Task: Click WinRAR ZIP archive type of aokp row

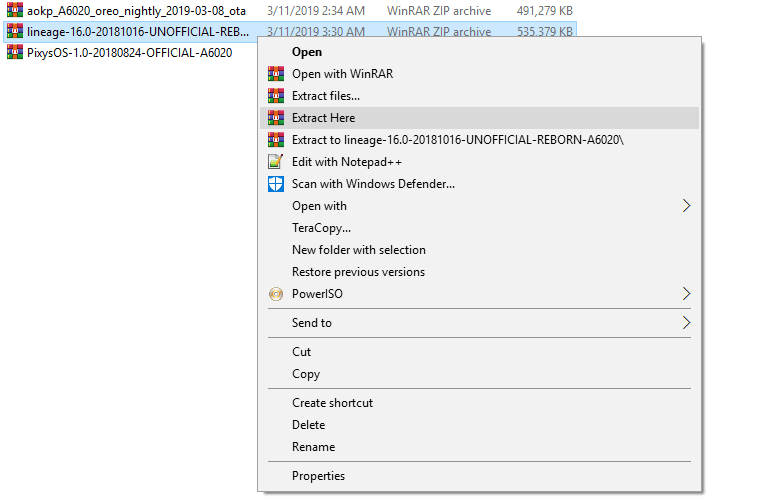Action: [x=439, y=11]
